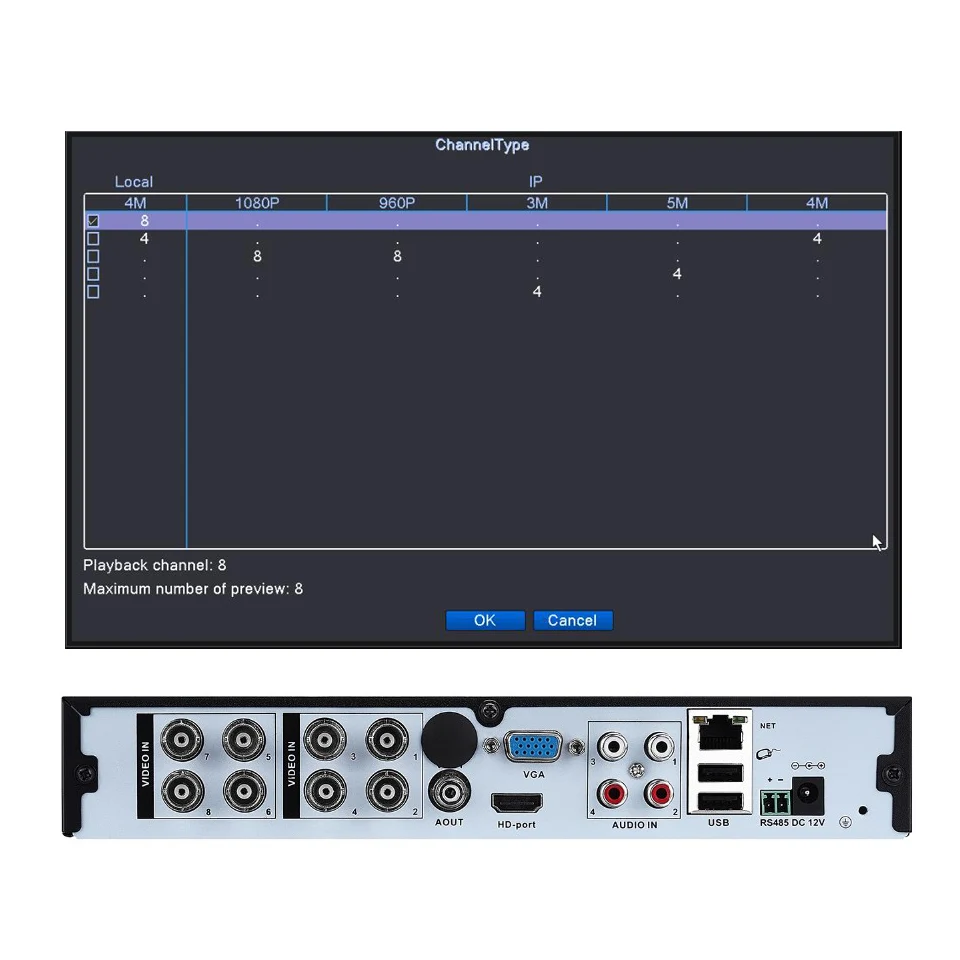
Task: Tick checkbox for Local 4 plus IP 4M 4 row
Action: (93, 238)
